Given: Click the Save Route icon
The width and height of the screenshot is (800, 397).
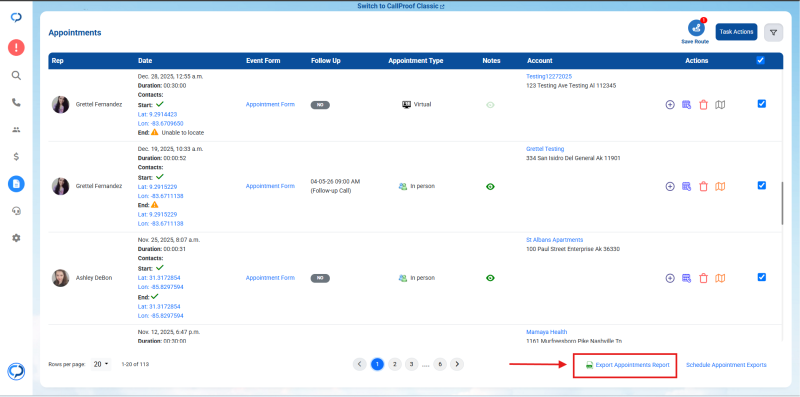Looking at the screenshot, I should [x=695, y=29].
